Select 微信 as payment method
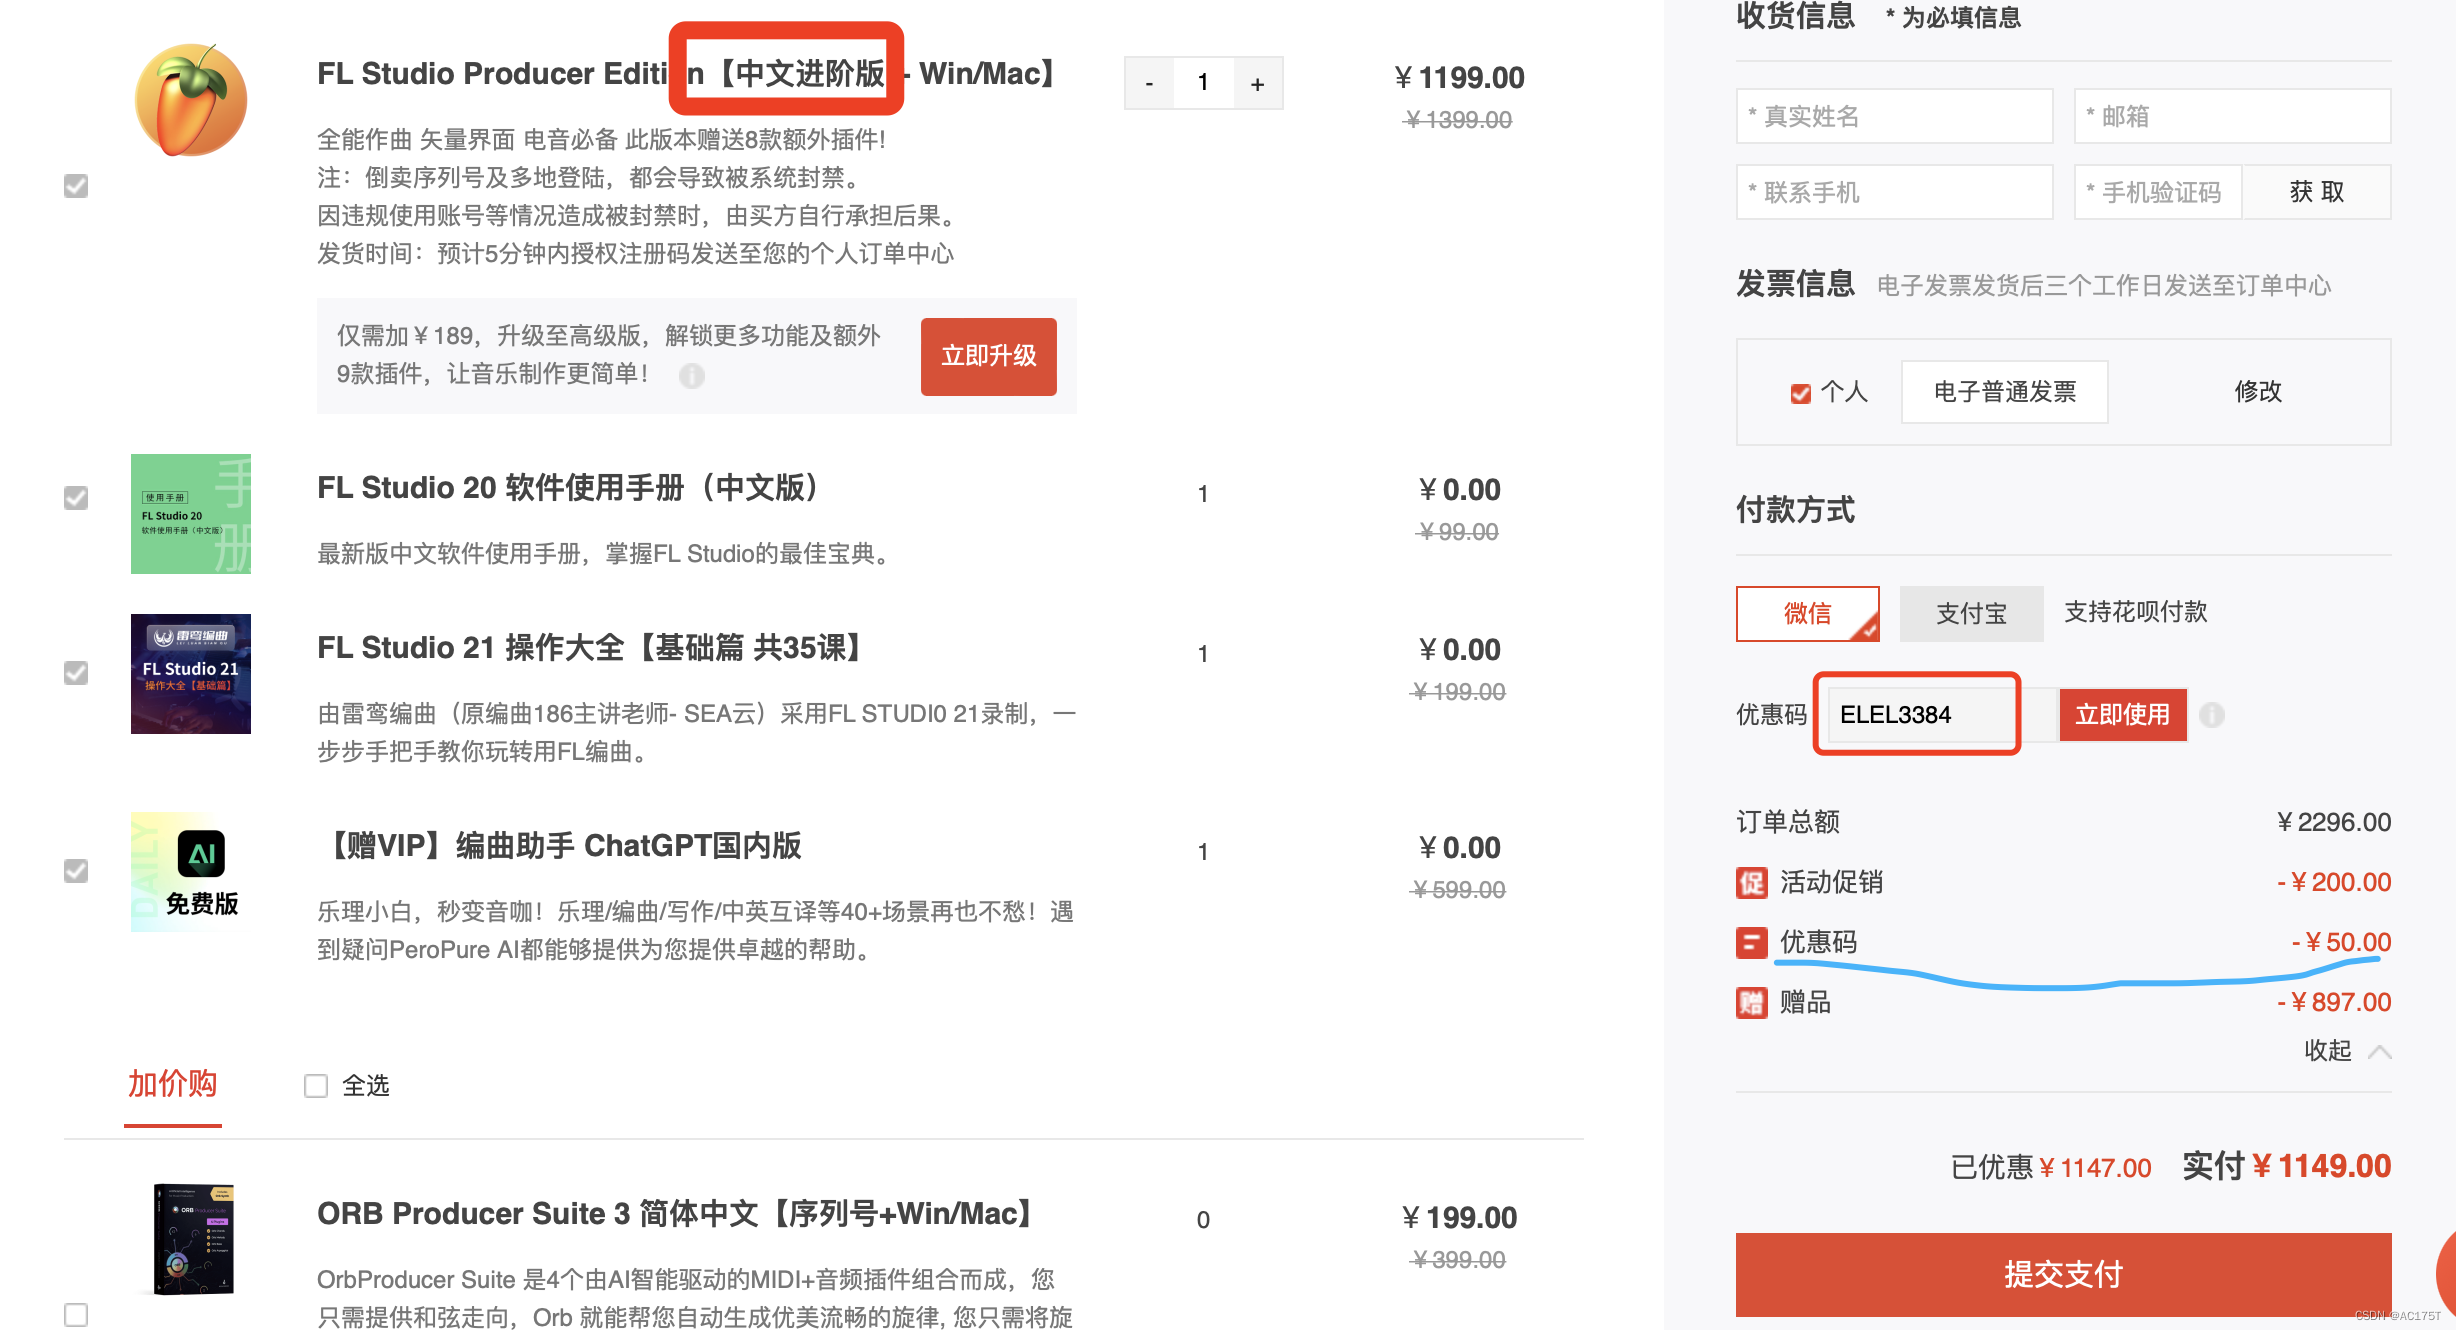Viewport: 2456px width, 1330px height. [x=1808, y=613]
